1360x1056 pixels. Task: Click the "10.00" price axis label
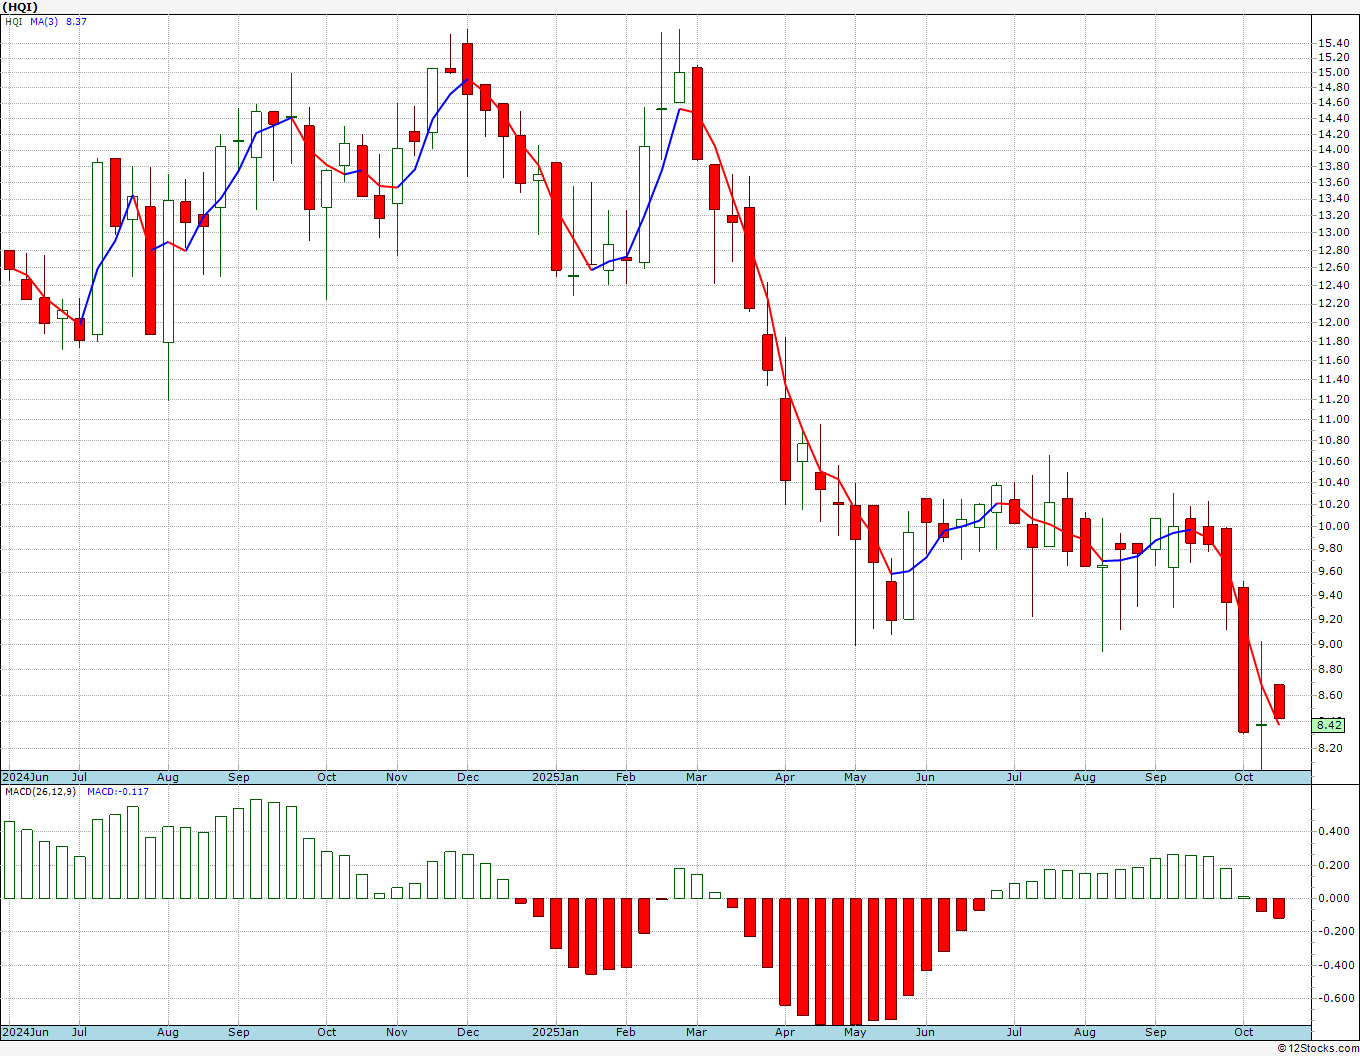point(1333,527)
